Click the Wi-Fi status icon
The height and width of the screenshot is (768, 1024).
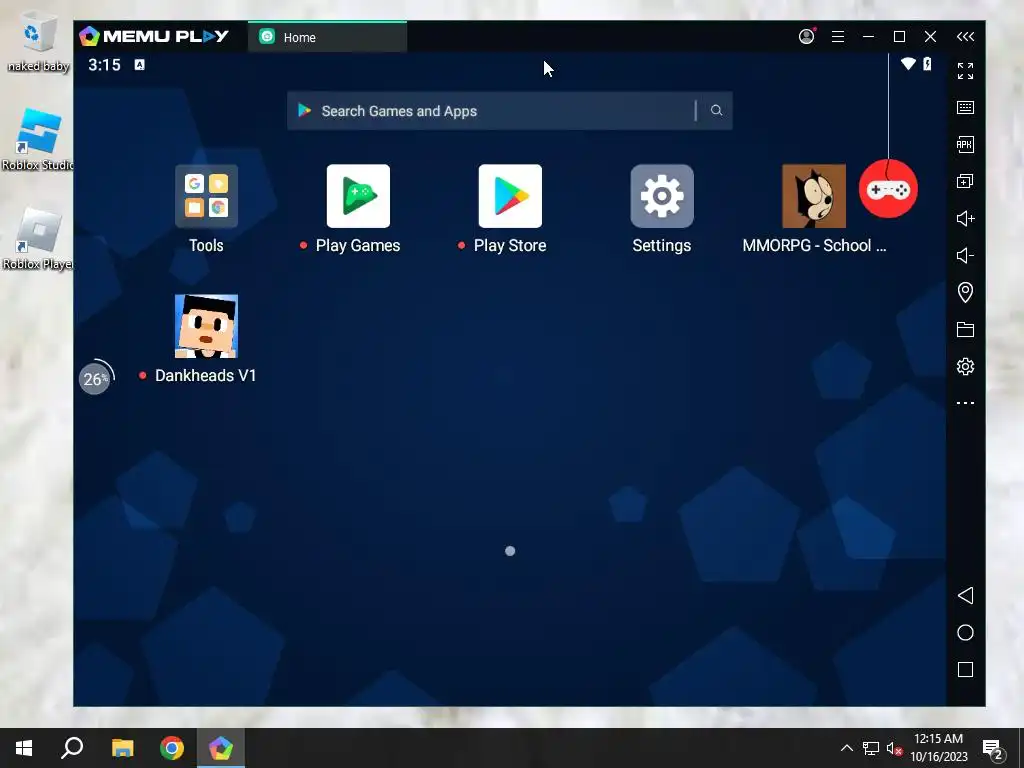click(908, 64)
